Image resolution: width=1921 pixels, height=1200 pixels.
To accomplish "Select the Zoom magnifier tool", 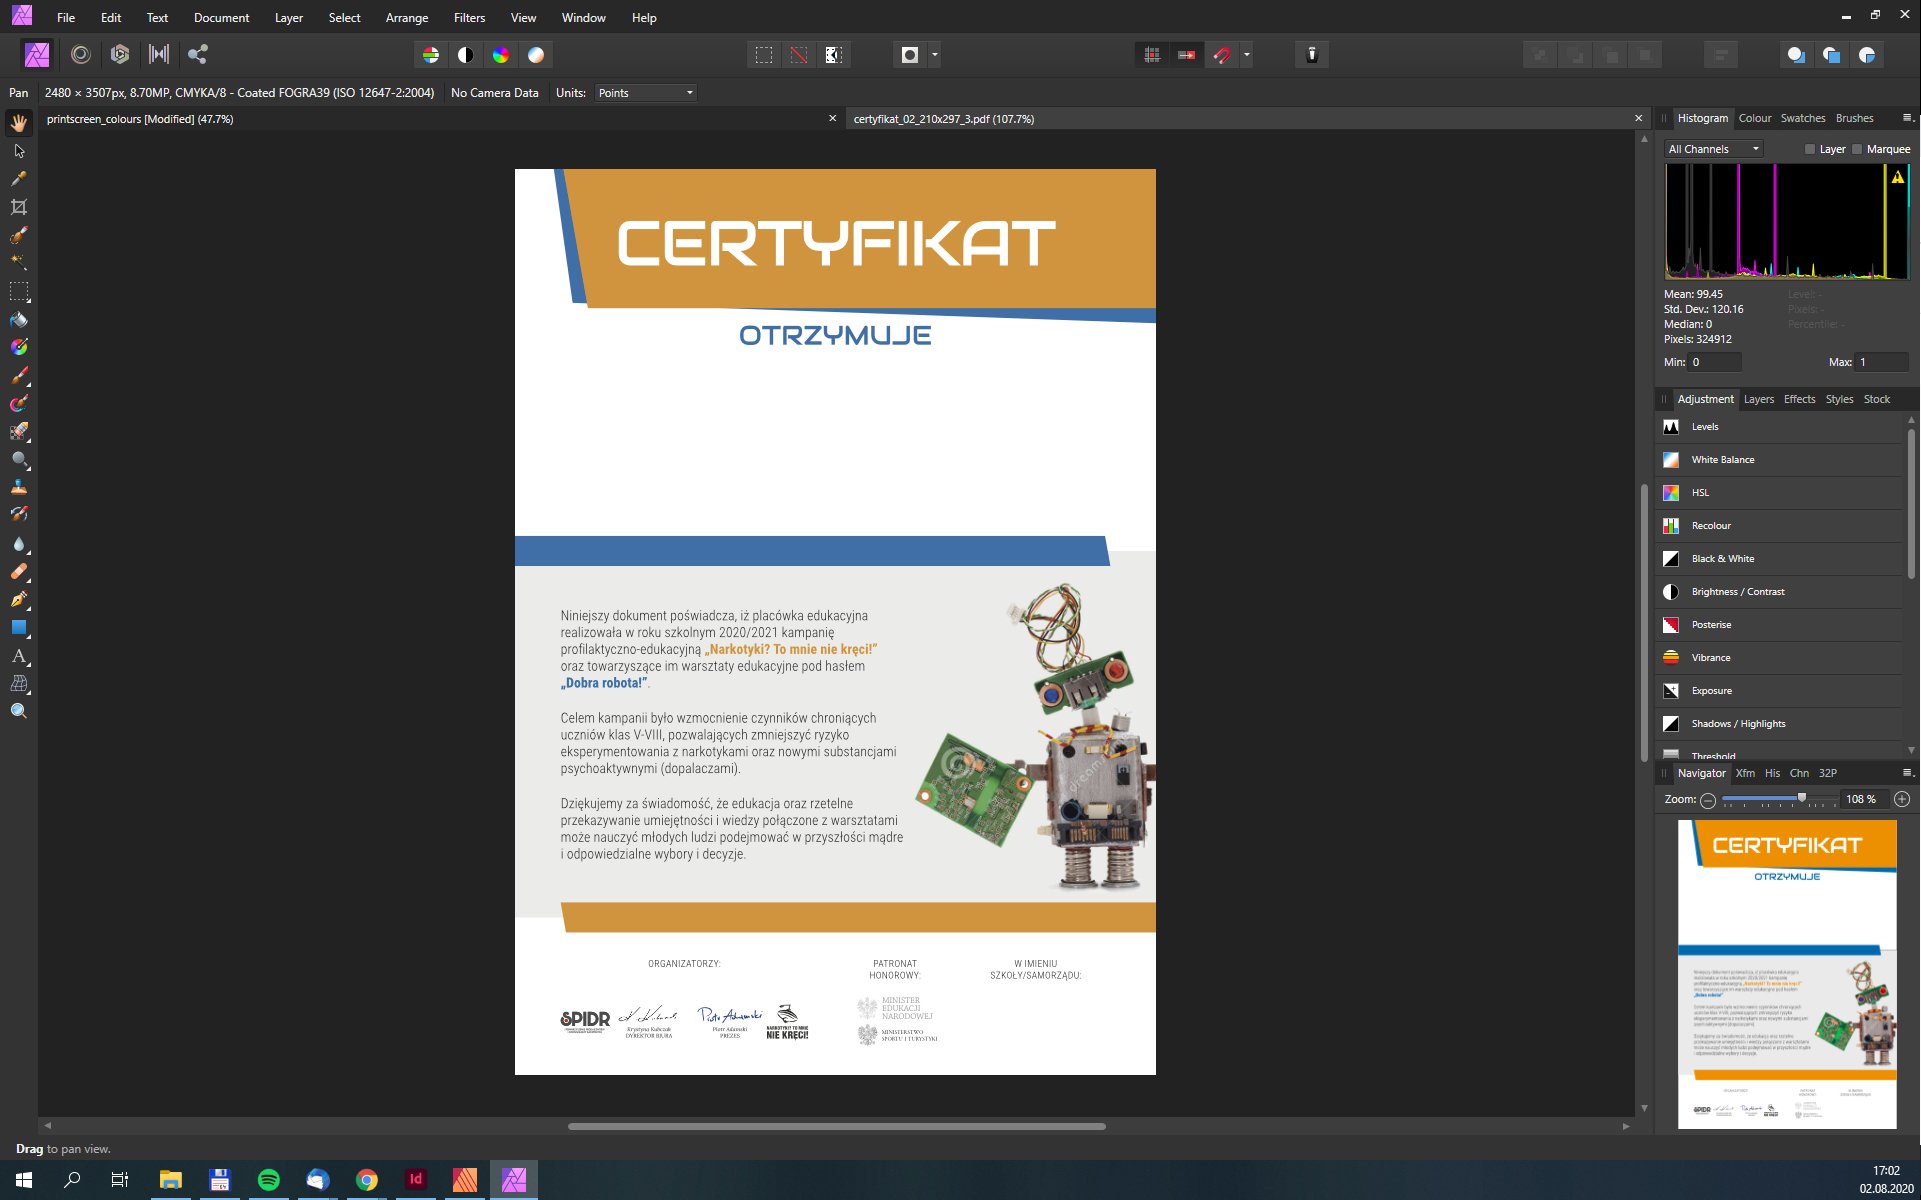I will click(19, 712).
